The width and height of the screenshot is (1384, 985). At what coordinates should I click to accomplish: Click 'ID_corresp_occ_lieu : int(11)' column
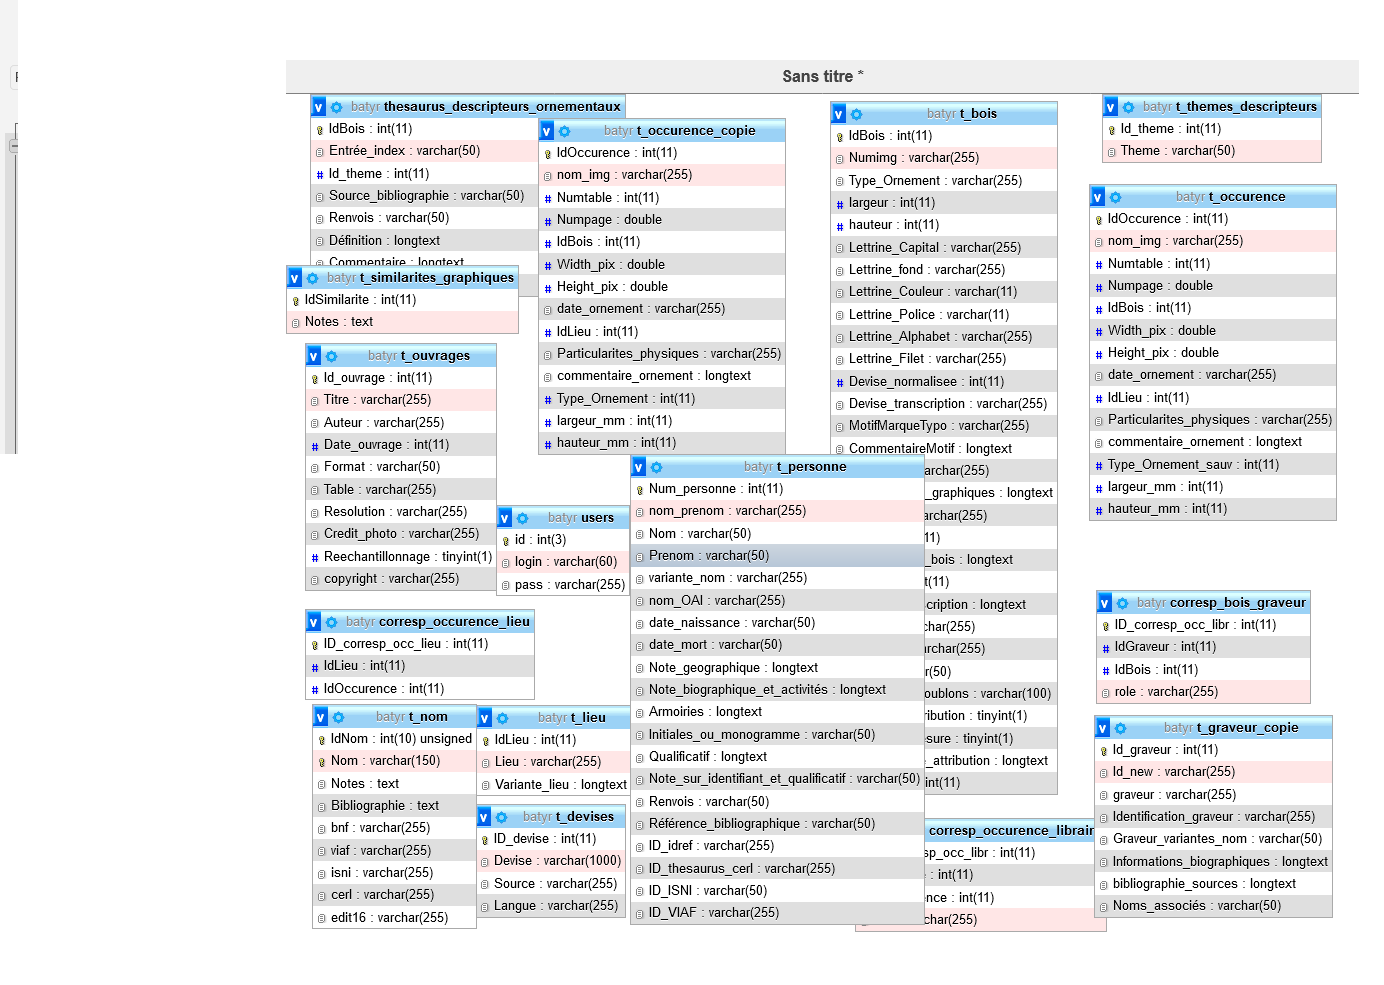coord(420,644)
